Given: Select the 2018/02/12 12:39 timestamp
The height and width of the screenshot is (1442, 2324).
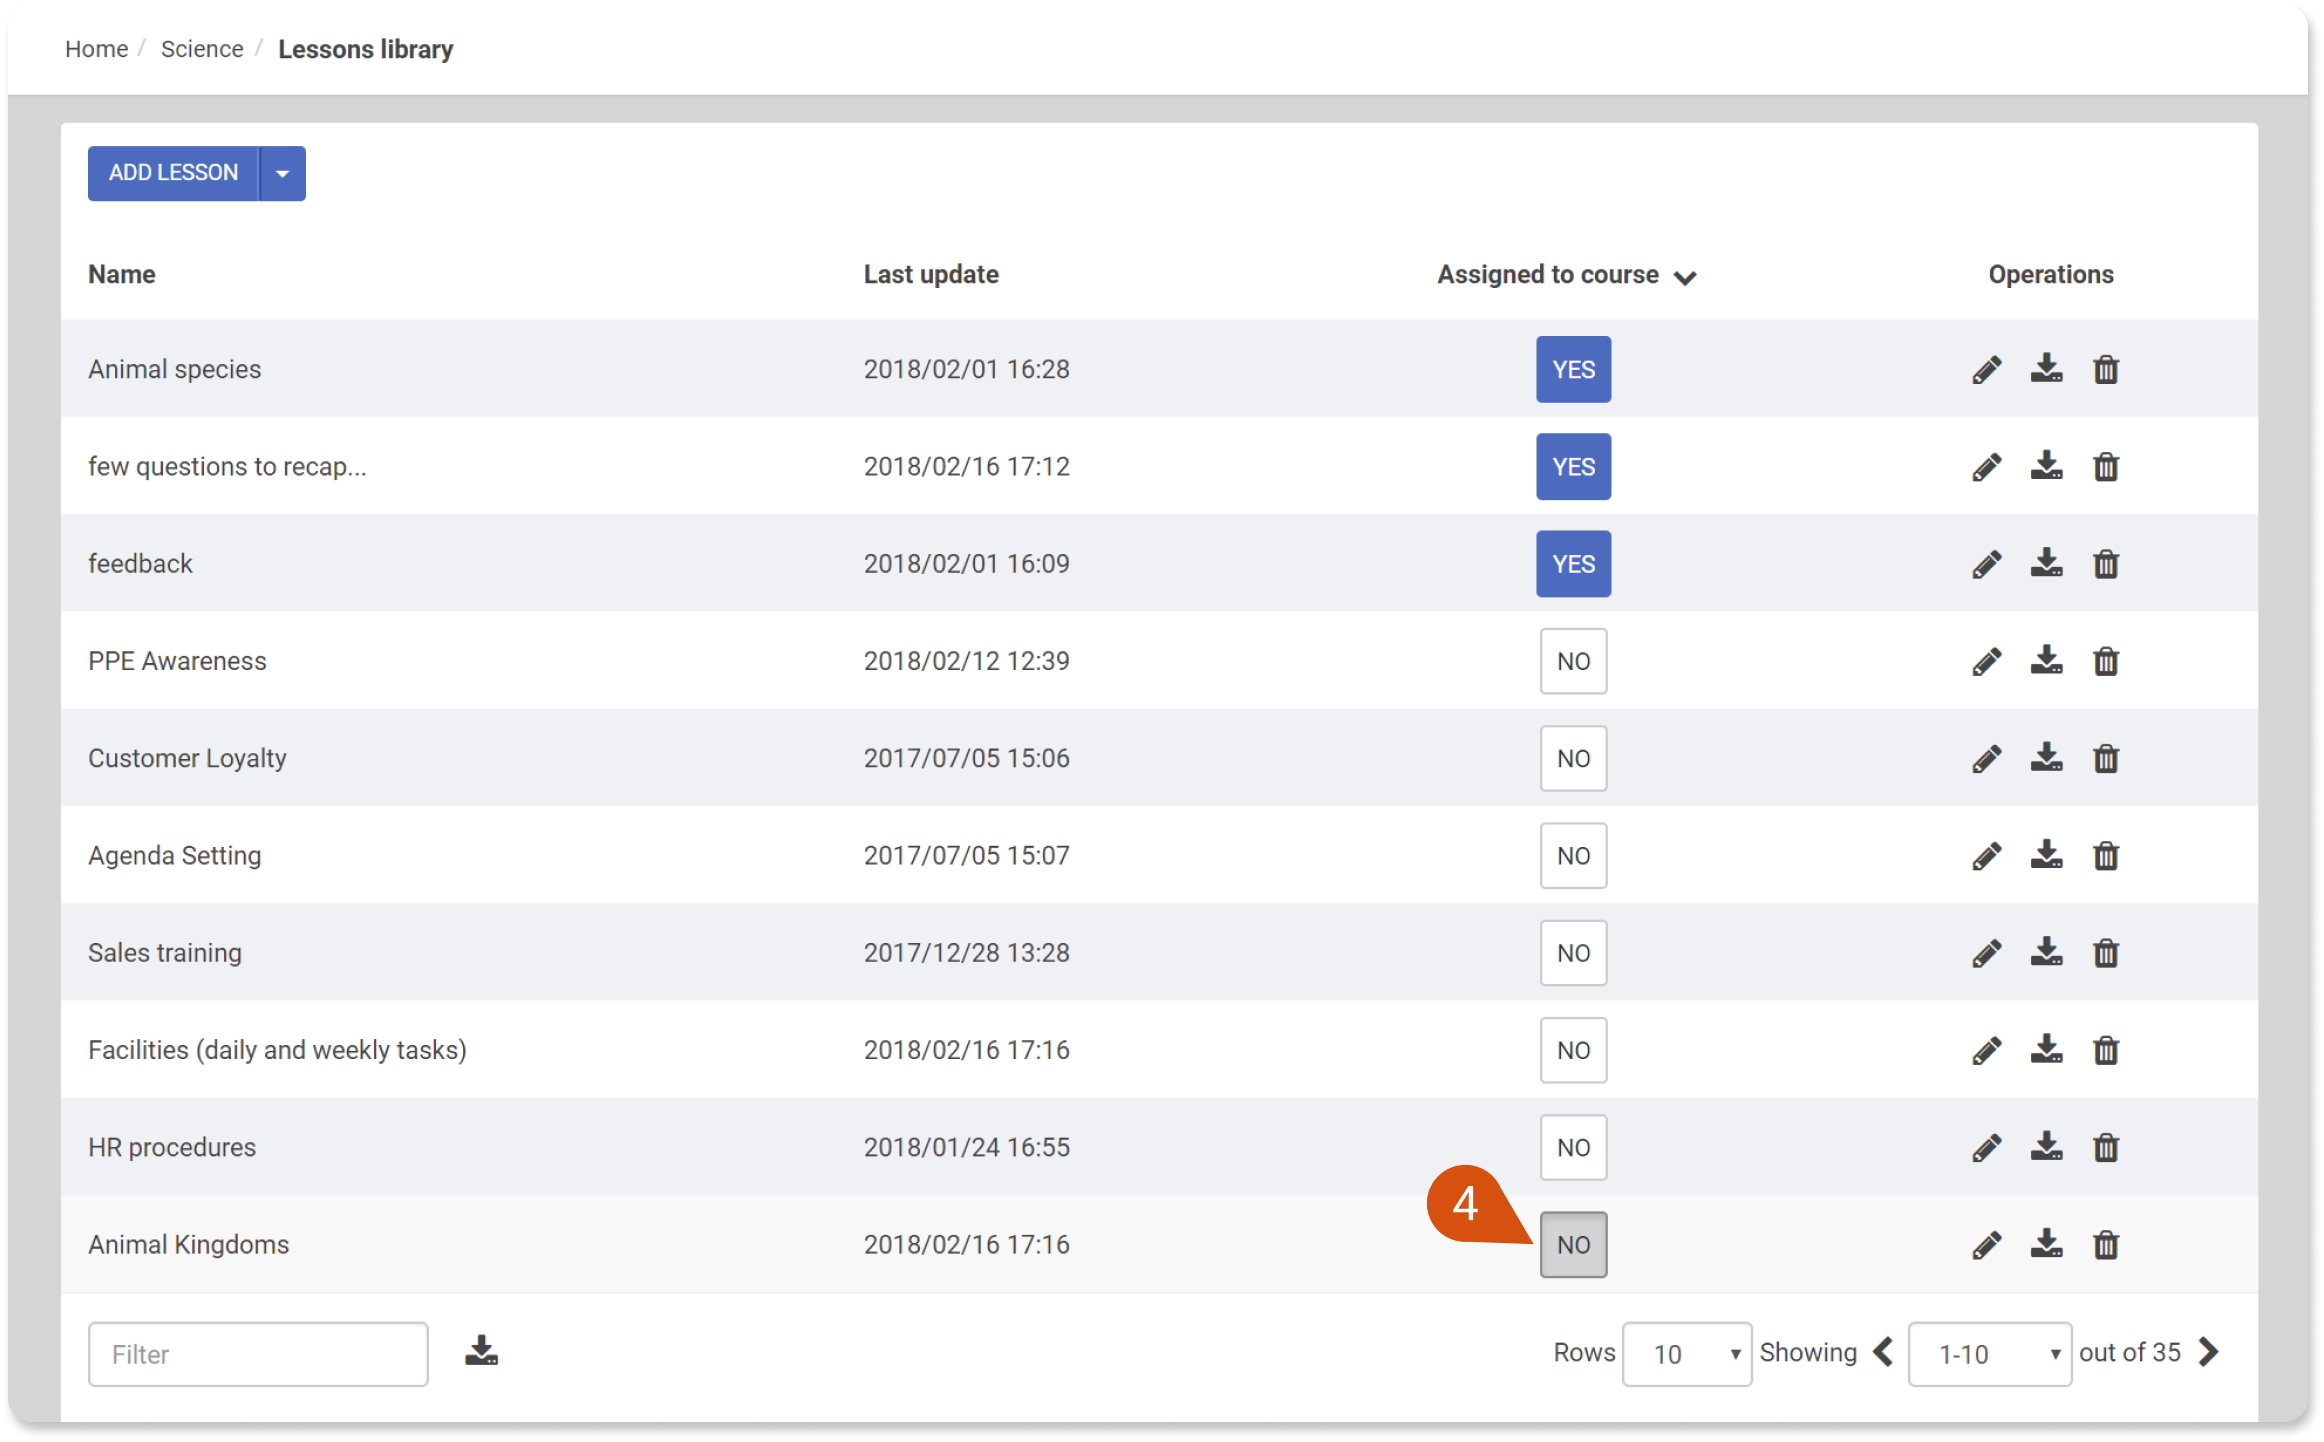Looking at the screenshot, I should [966, 661].
